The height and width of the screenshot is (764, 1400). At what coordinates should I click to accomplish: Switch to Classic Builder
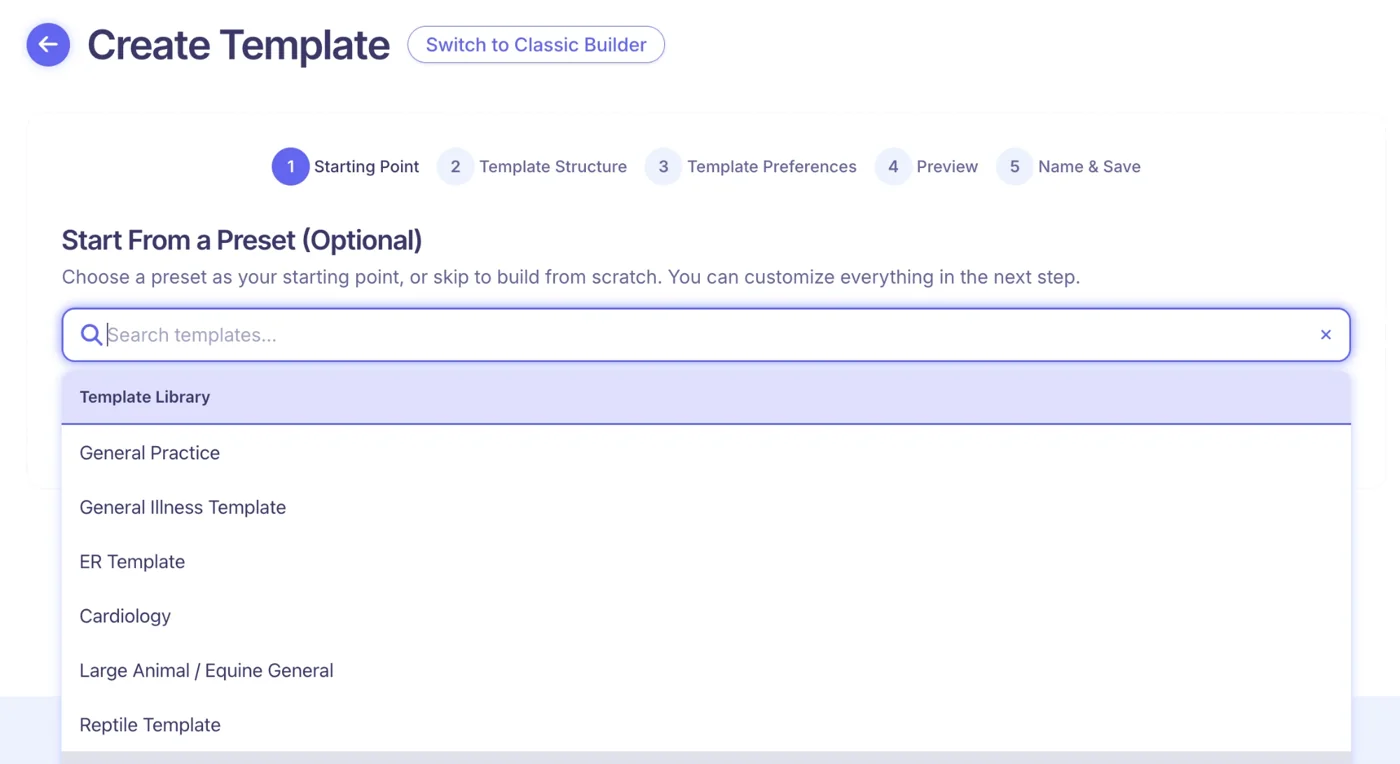(x=536, y=45)
